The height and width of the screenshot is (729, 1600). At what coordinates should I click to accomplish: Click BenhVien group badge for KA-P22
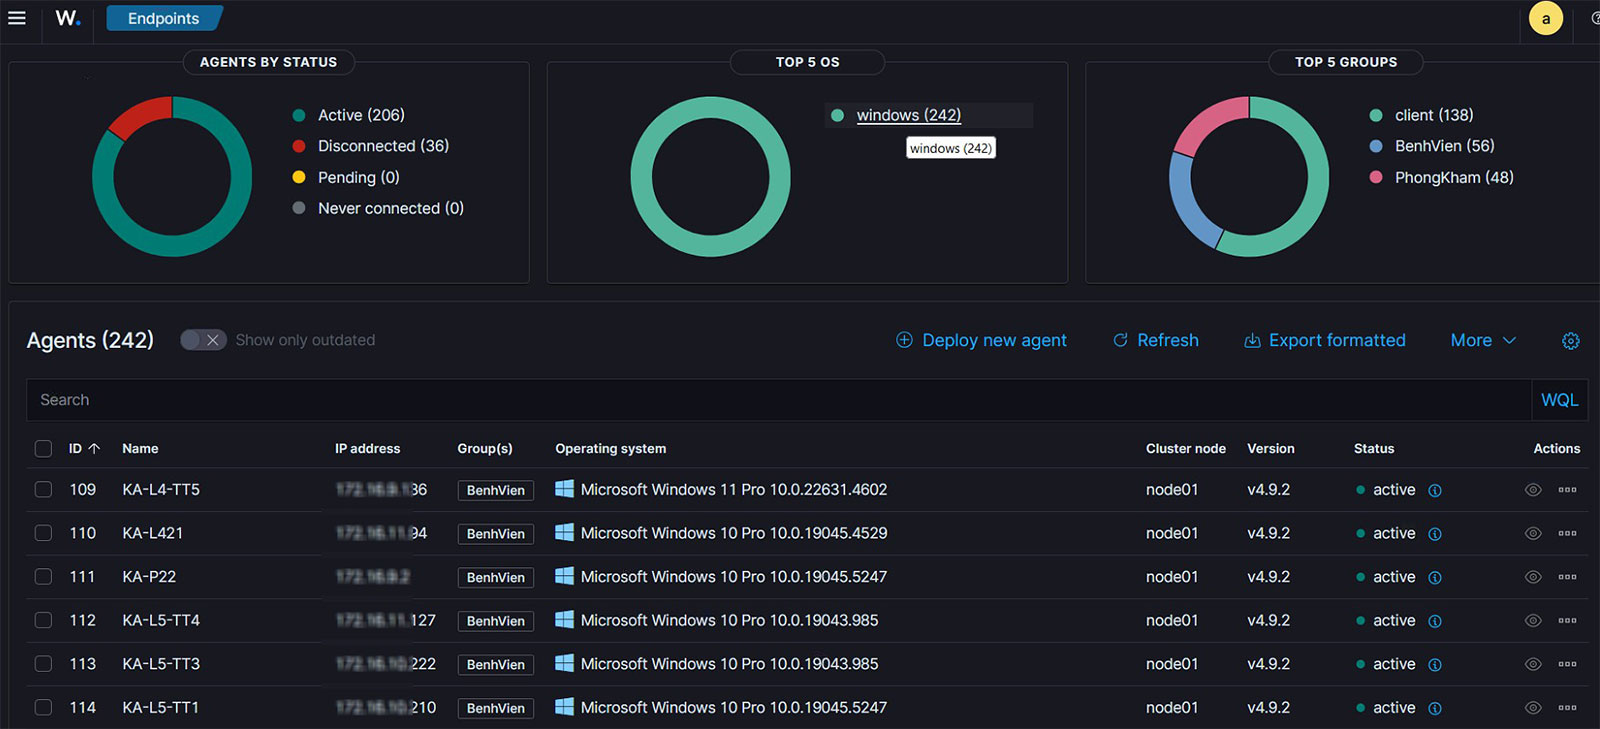pos(495,577)
